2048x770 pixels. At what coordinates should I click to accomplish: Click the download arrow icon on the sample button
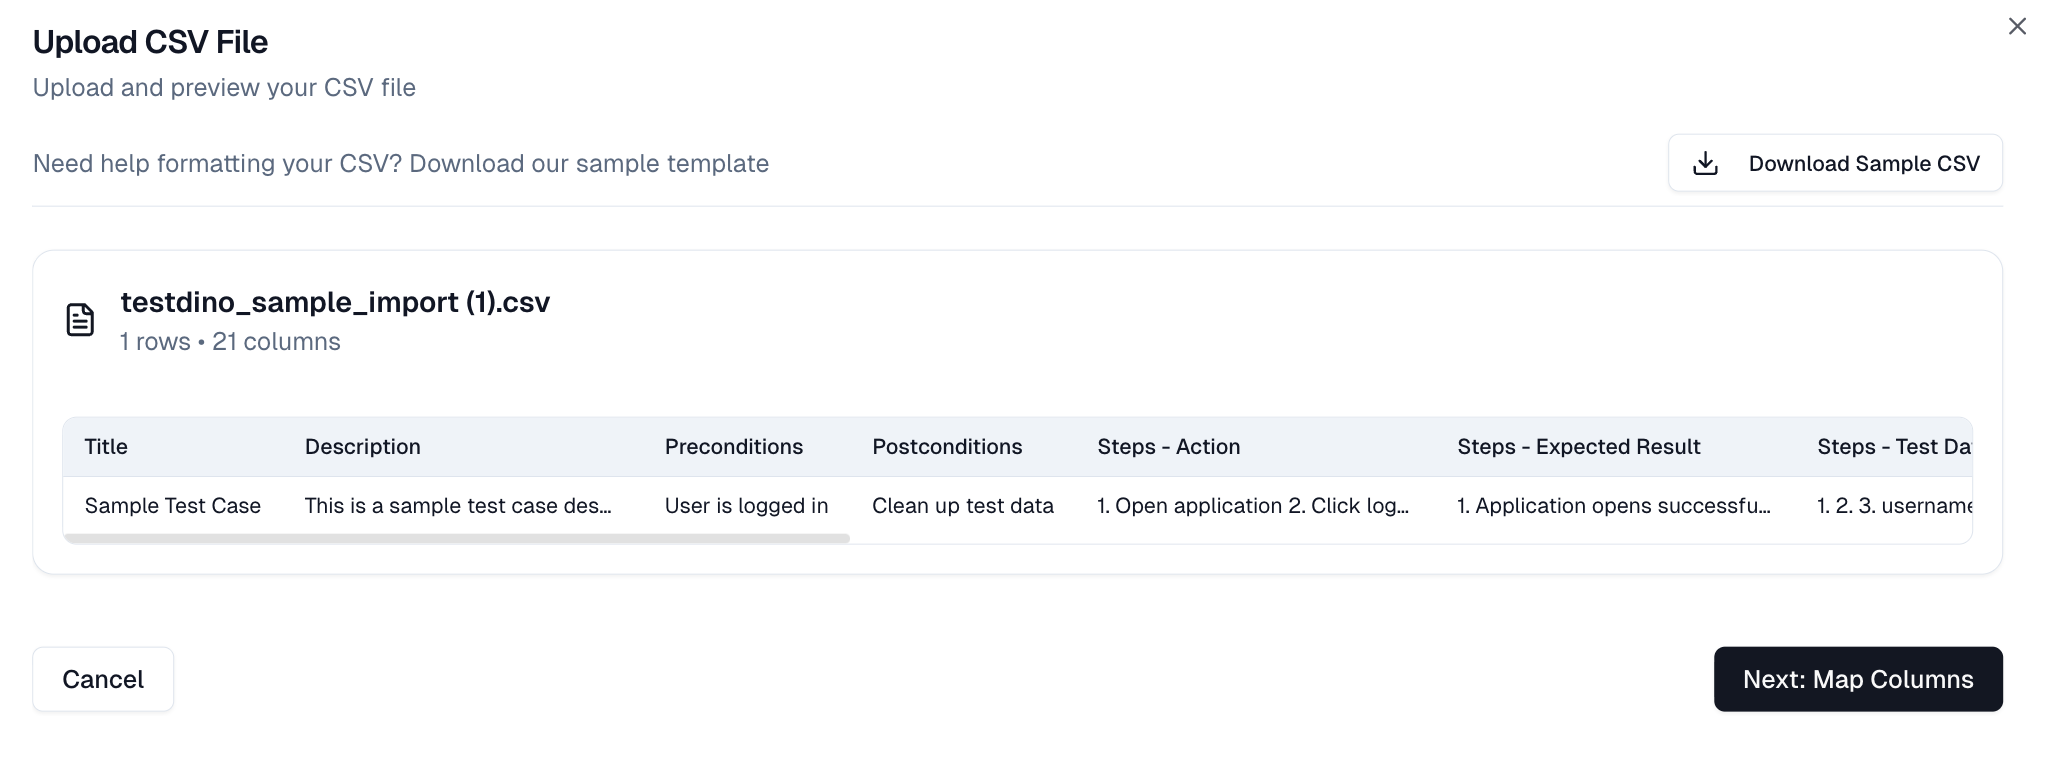1705,162
